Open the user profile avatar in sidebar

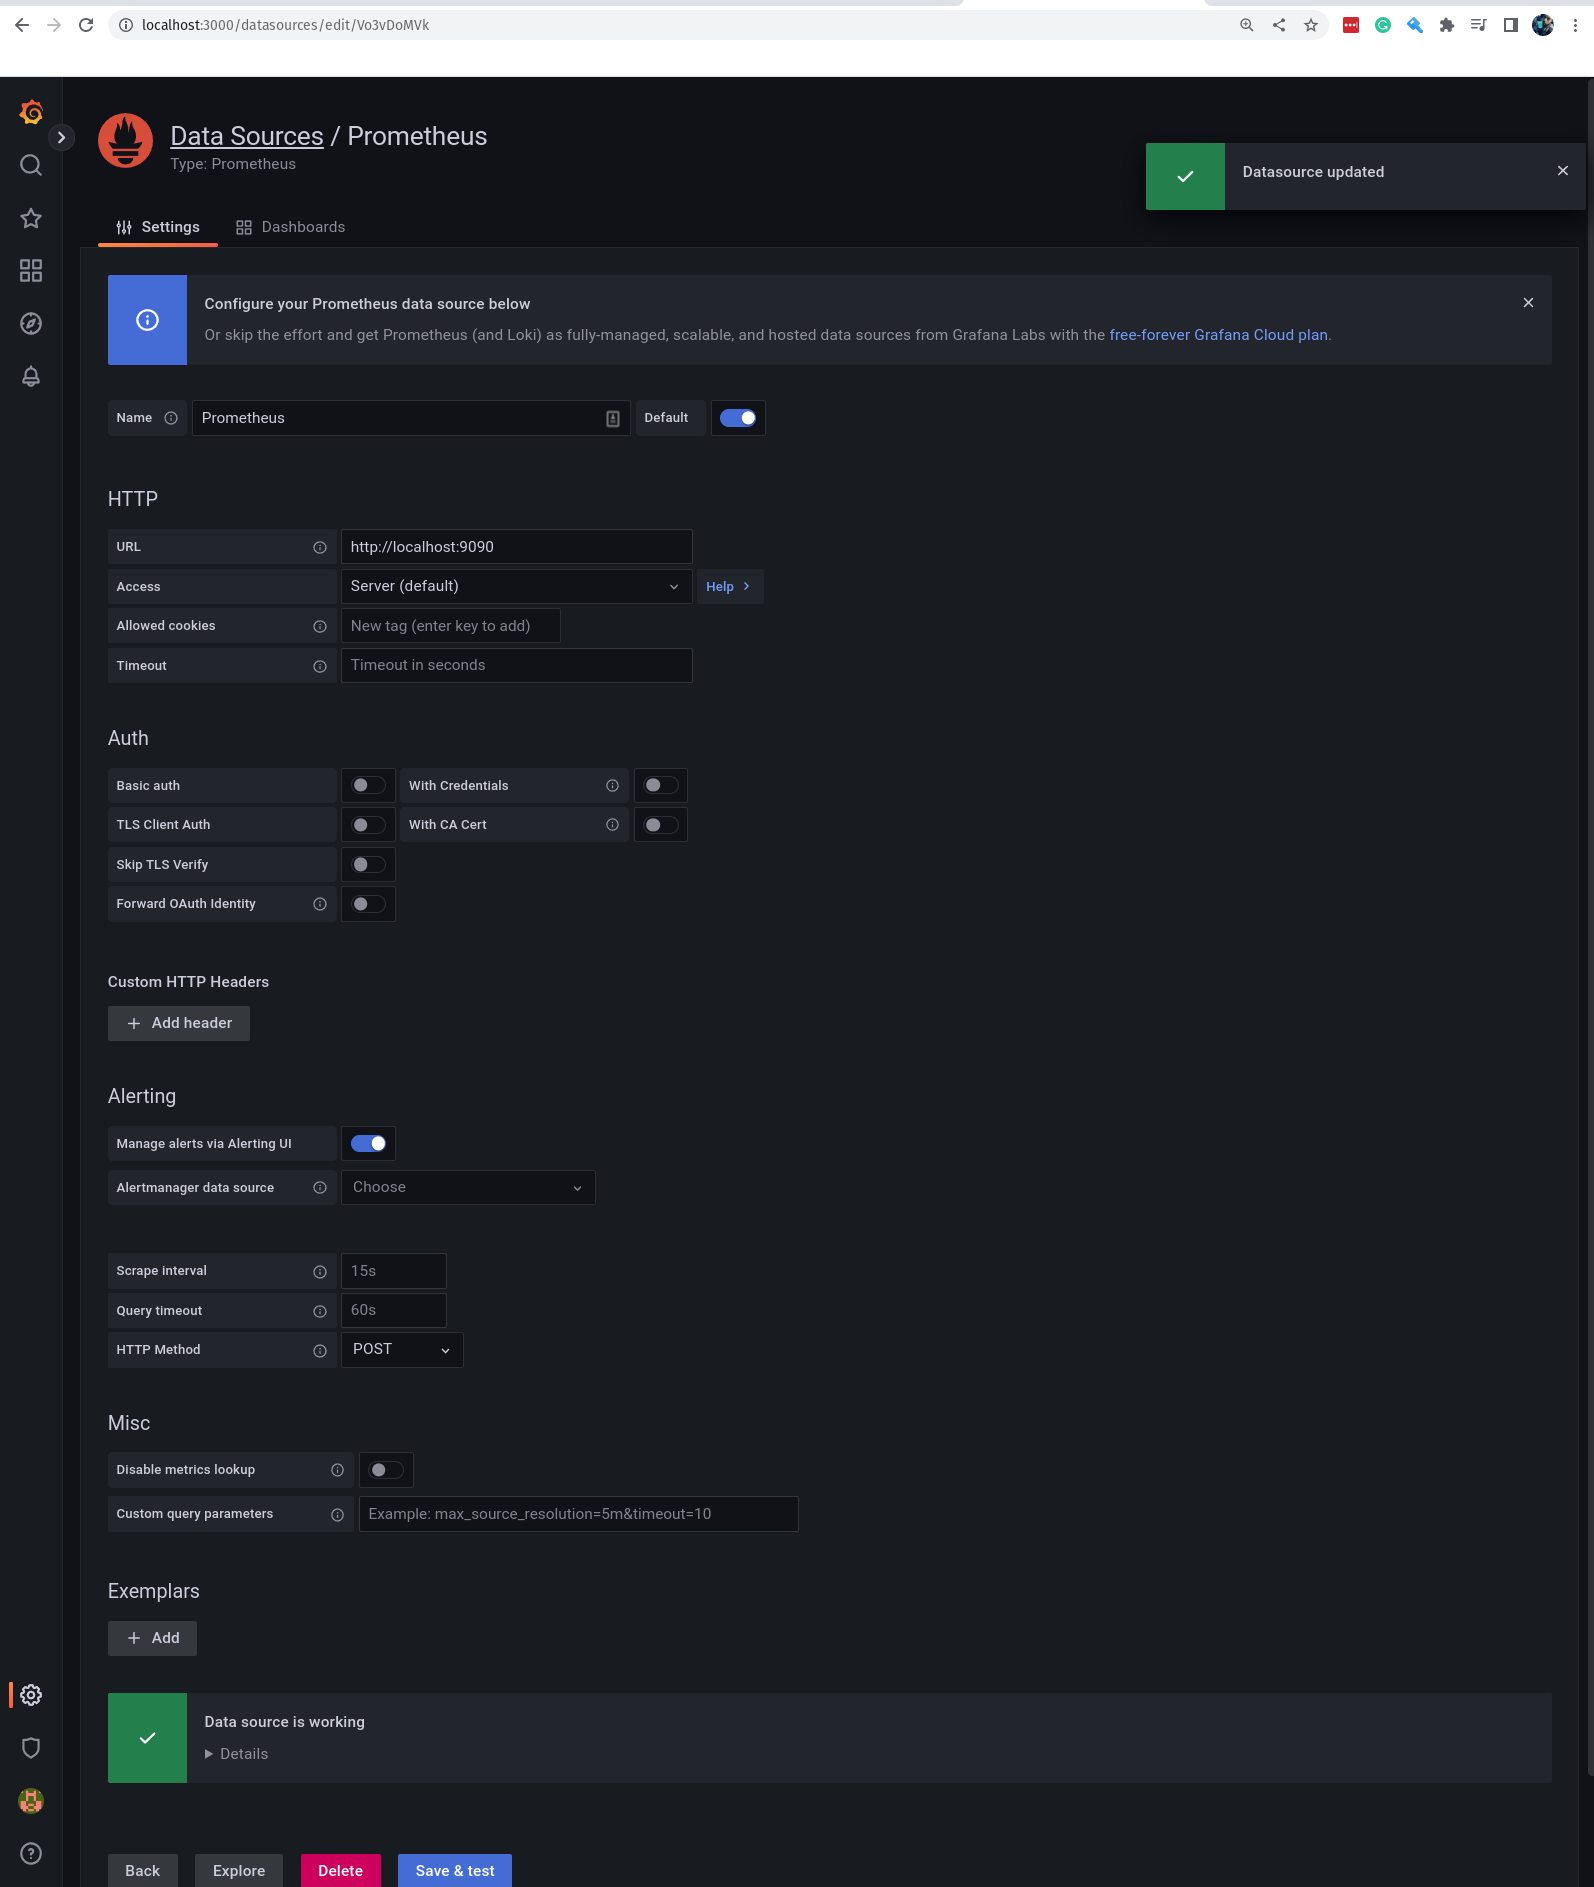click(31, 1801)
